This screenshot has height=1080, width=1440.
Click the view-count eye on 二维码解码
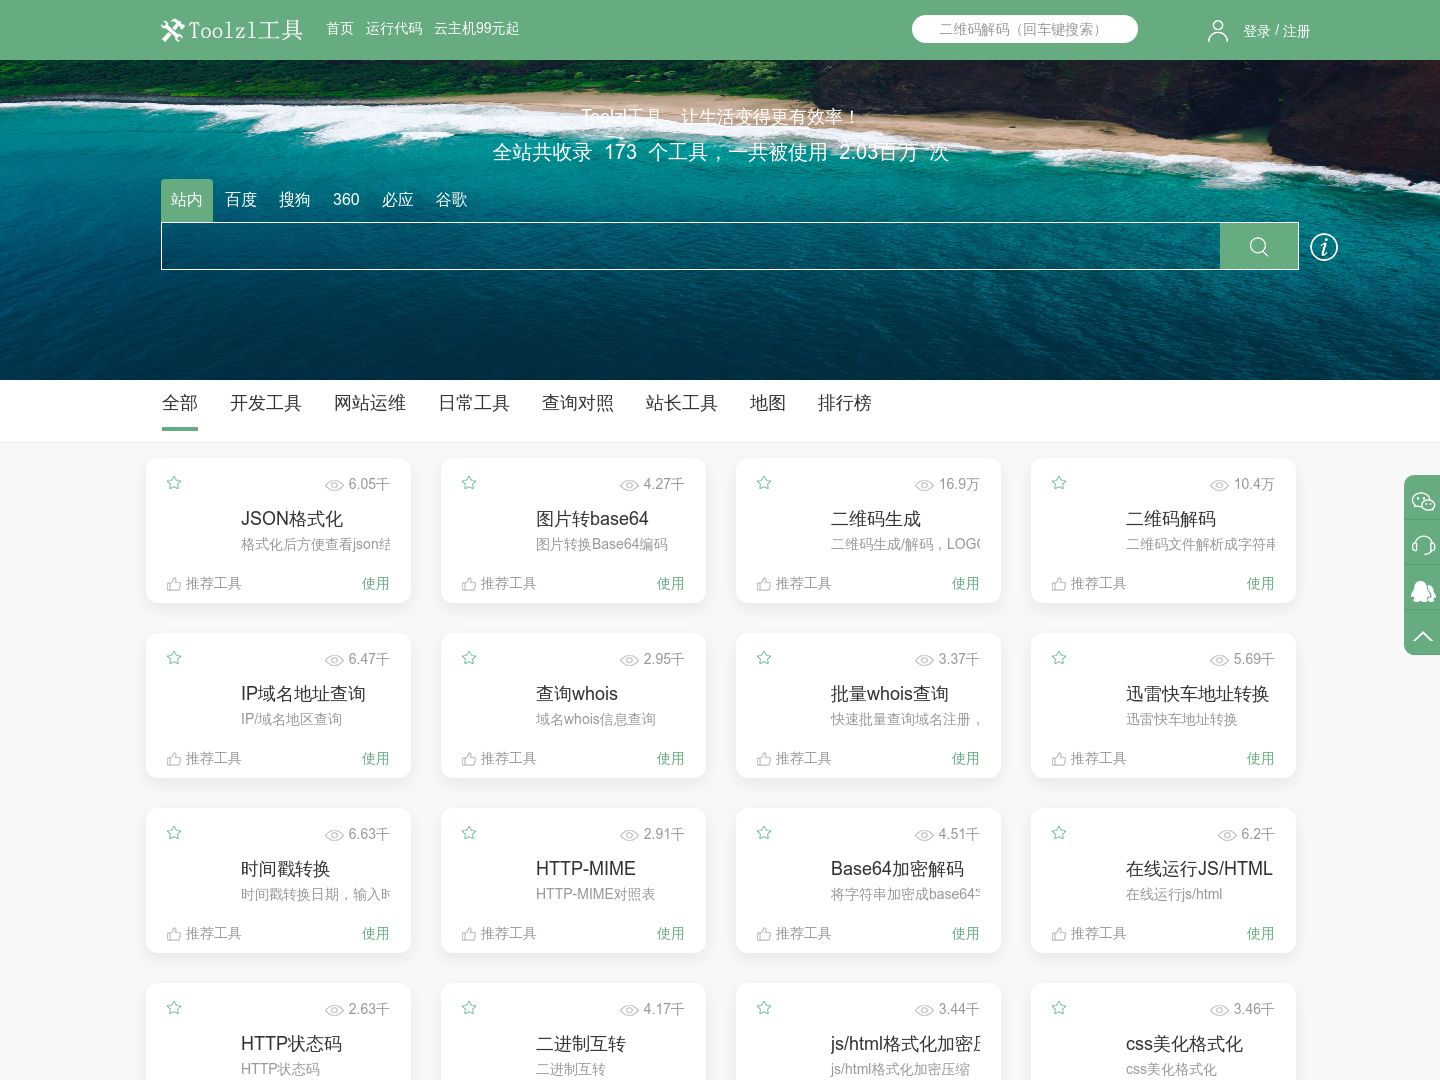pyautogui.click(x=1219, y=485)
